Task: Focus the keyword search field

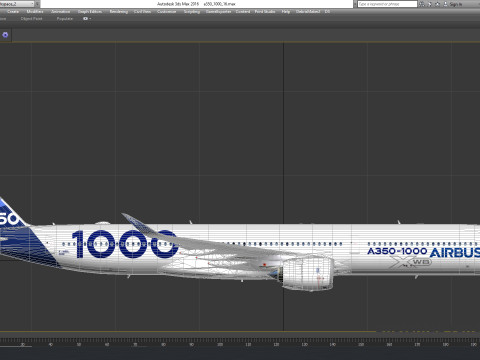Action: pos(387,4)
